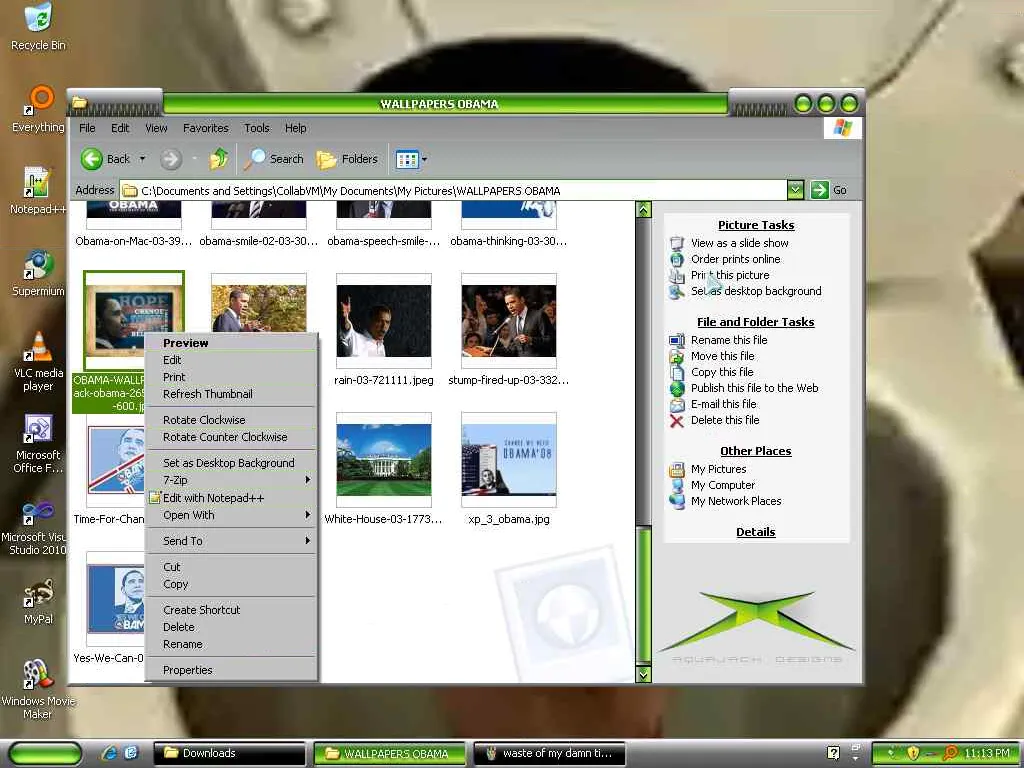Click E-mail this file task
The width and height of the screenshot is (1024, 768).
724,404
